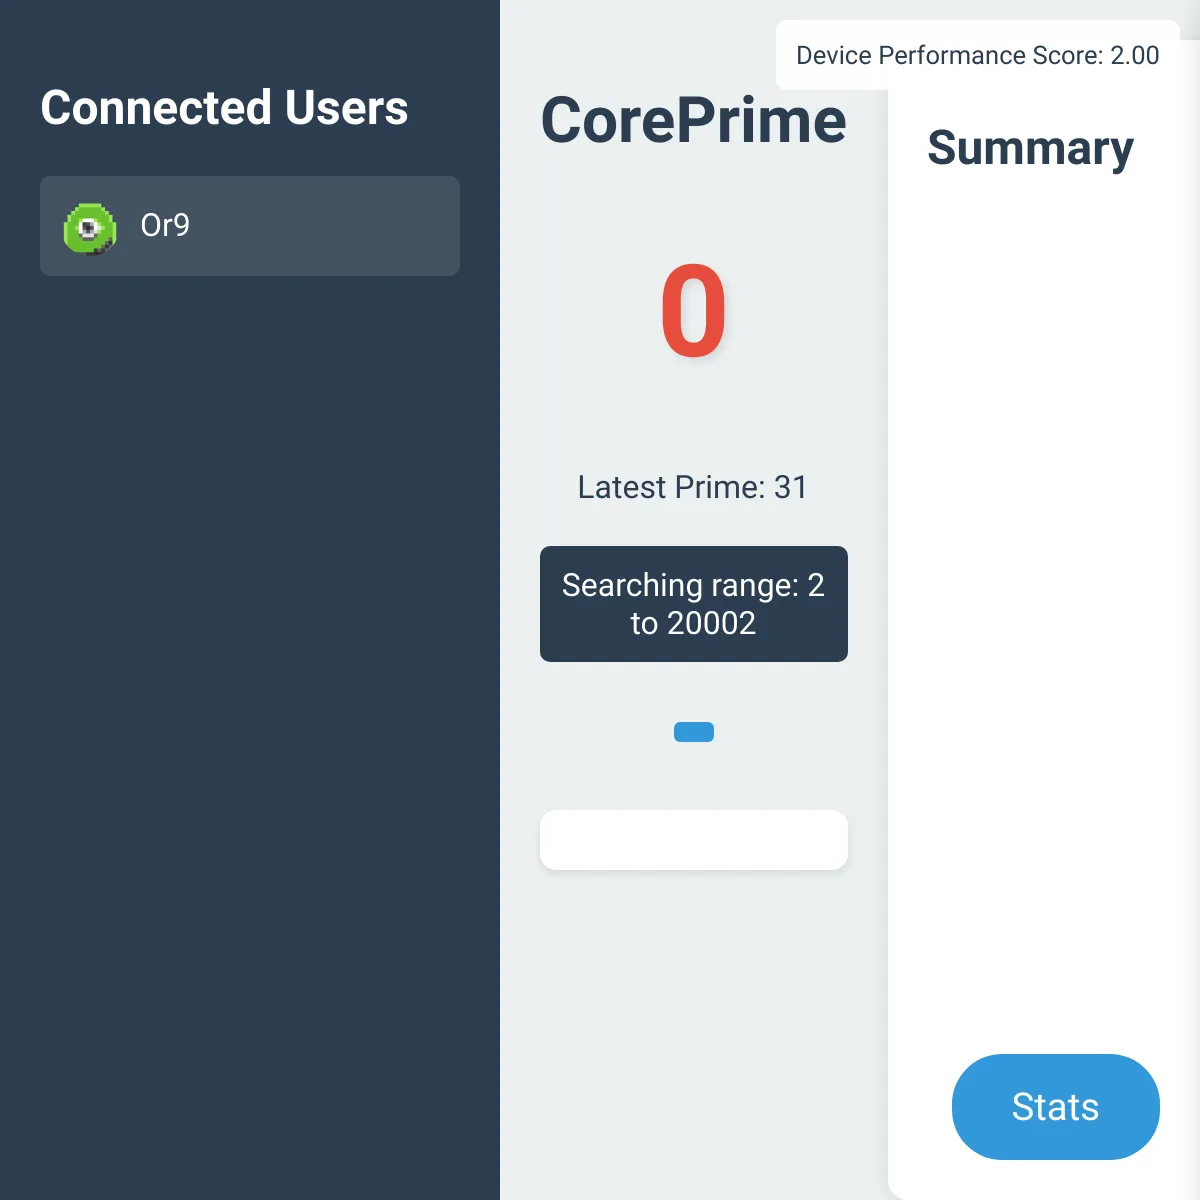Select the 20002 number in searching range

[x=711, y=623]
